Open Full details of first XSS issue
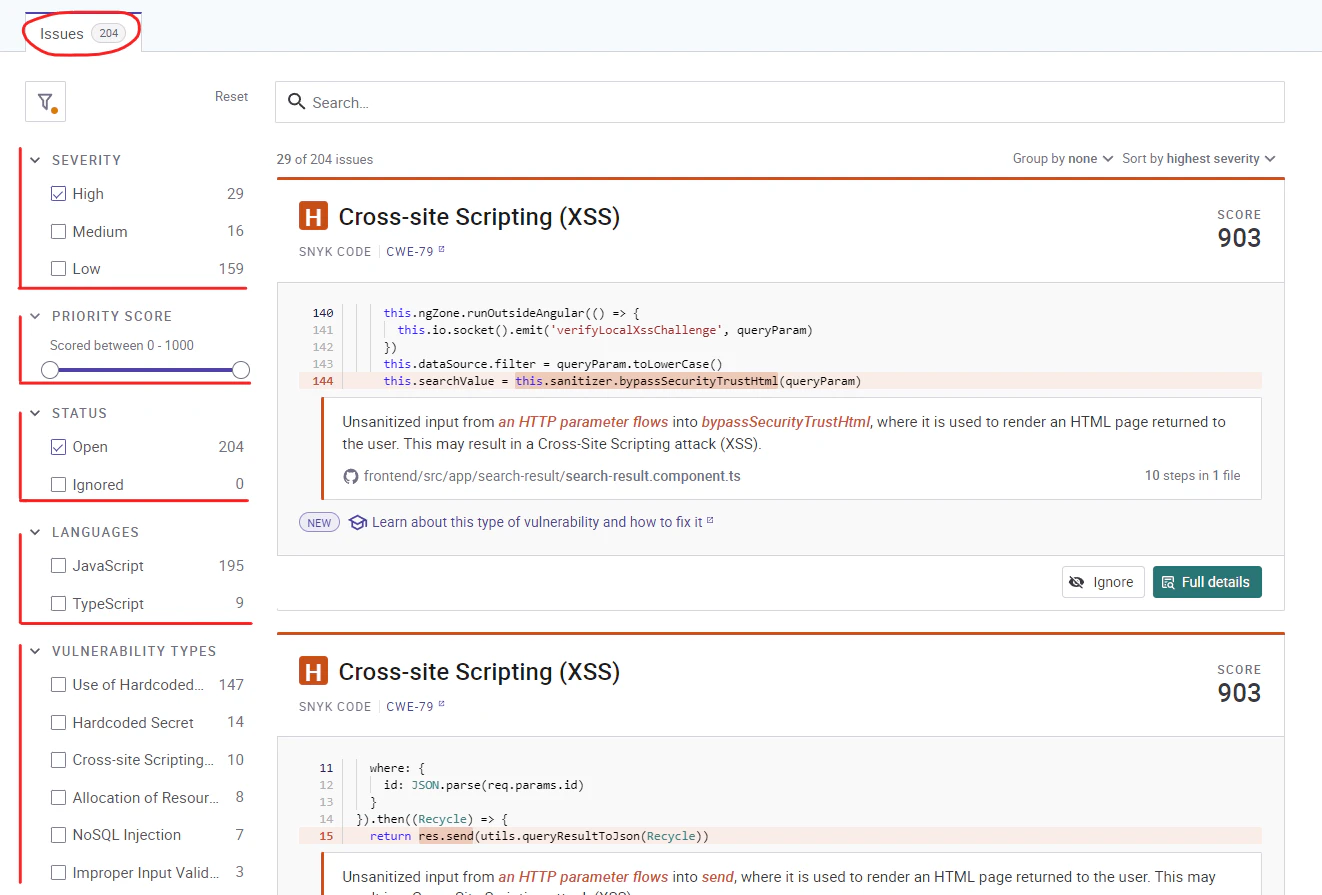1322x895 pixels. click(x=1207, y=582)
